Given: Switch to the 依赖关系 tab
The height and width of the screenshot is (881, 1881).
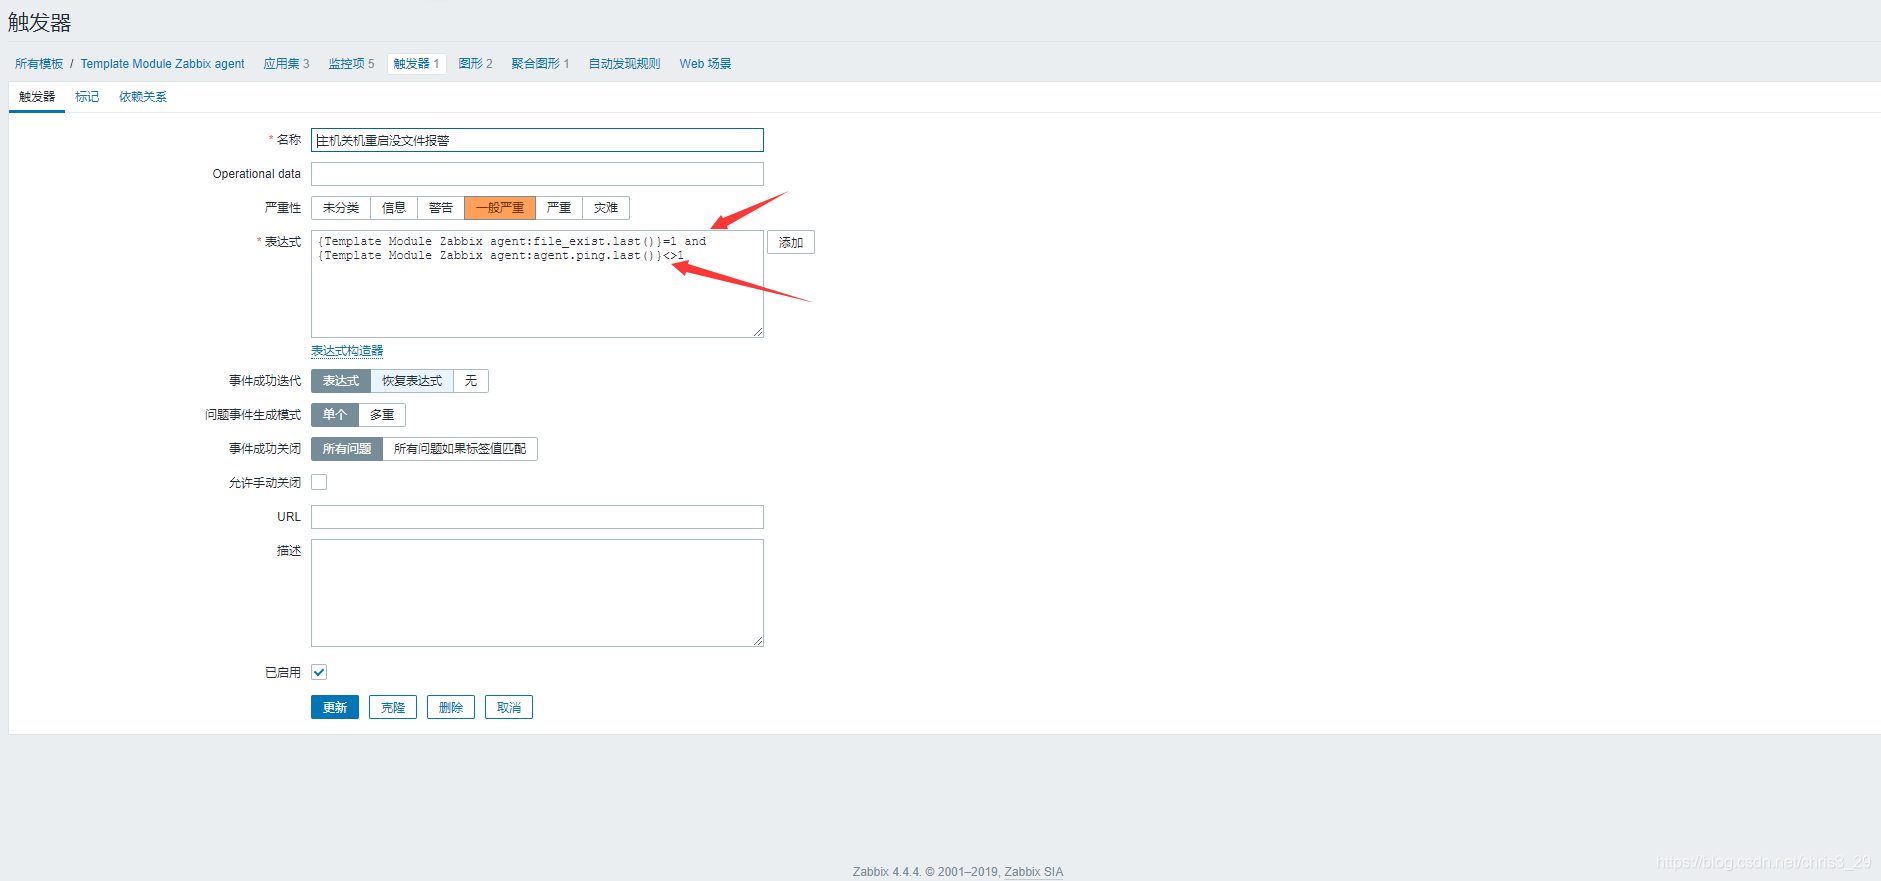Looking at the screenshot, I should [x=143, y=97].
